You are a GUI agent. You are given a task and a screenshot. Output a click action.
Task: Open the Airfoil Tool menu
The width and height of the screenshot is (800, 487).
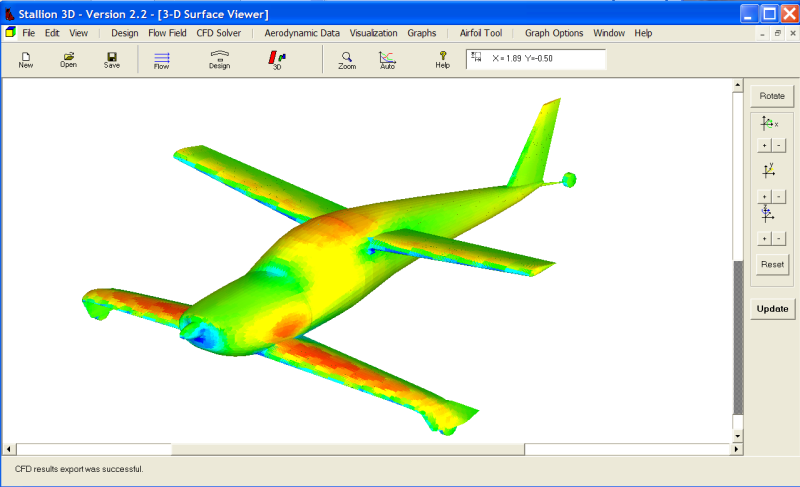pyautogui.click(x=481, y=33)
